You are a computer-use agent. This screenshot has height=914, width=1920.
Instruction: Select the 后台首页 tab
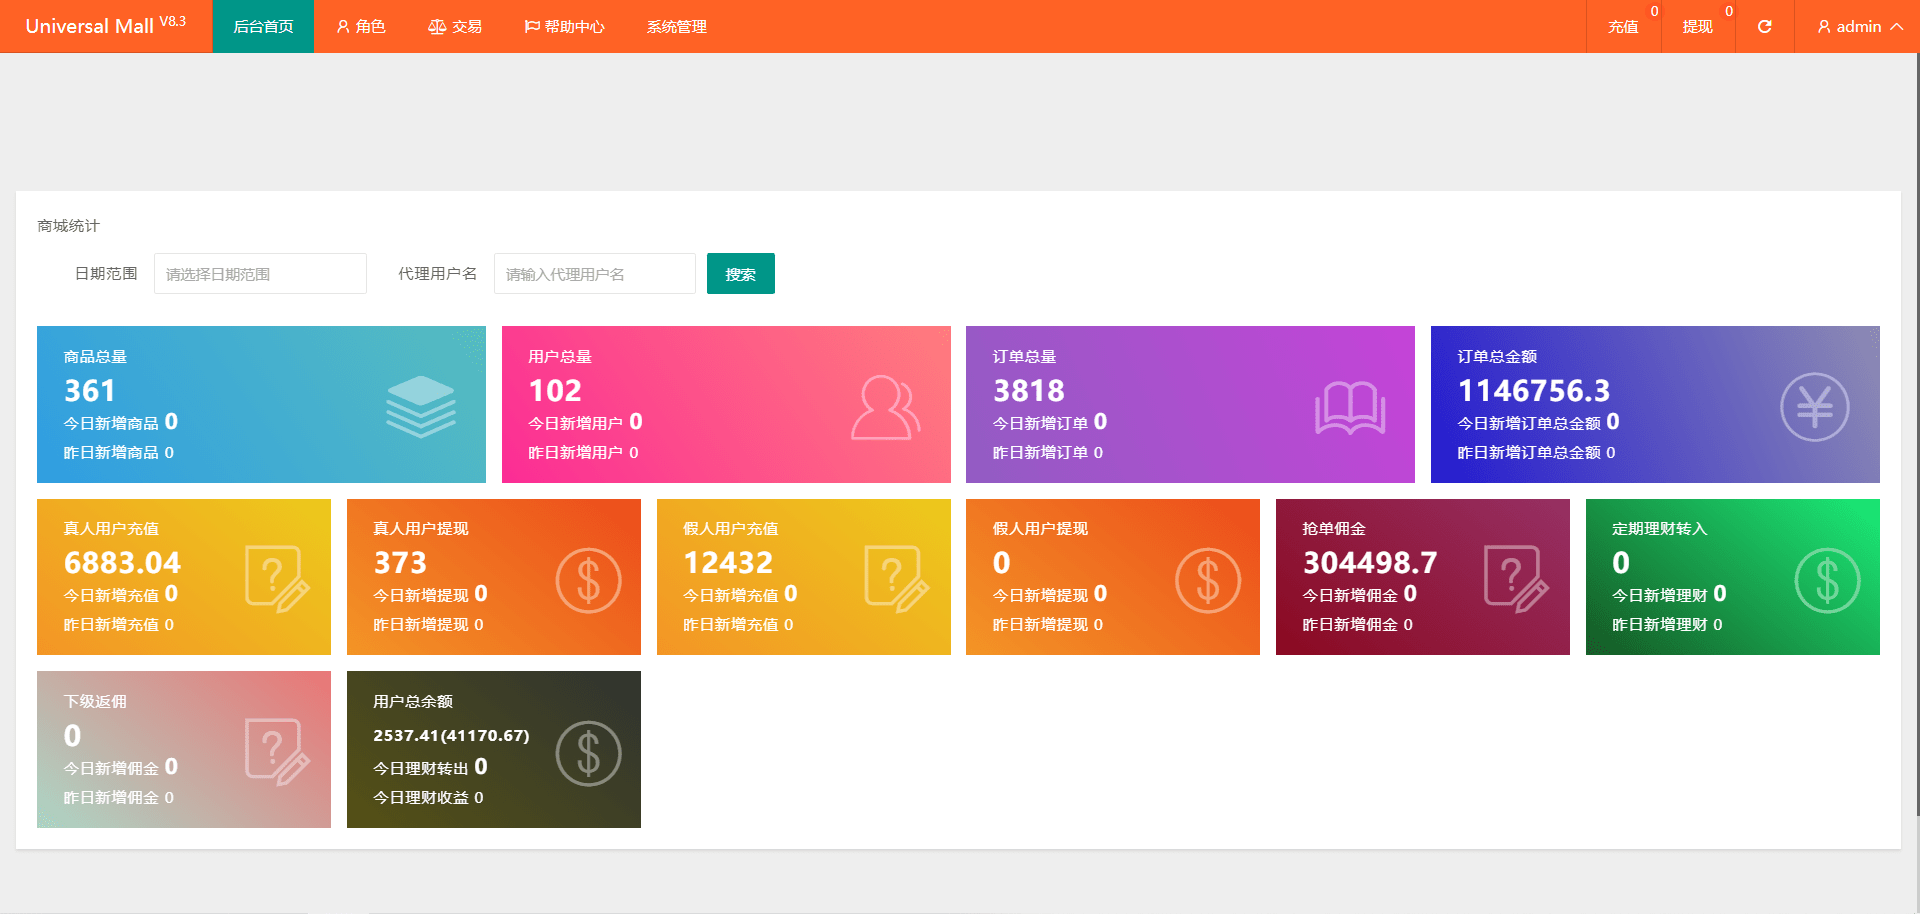coord(262,27)
